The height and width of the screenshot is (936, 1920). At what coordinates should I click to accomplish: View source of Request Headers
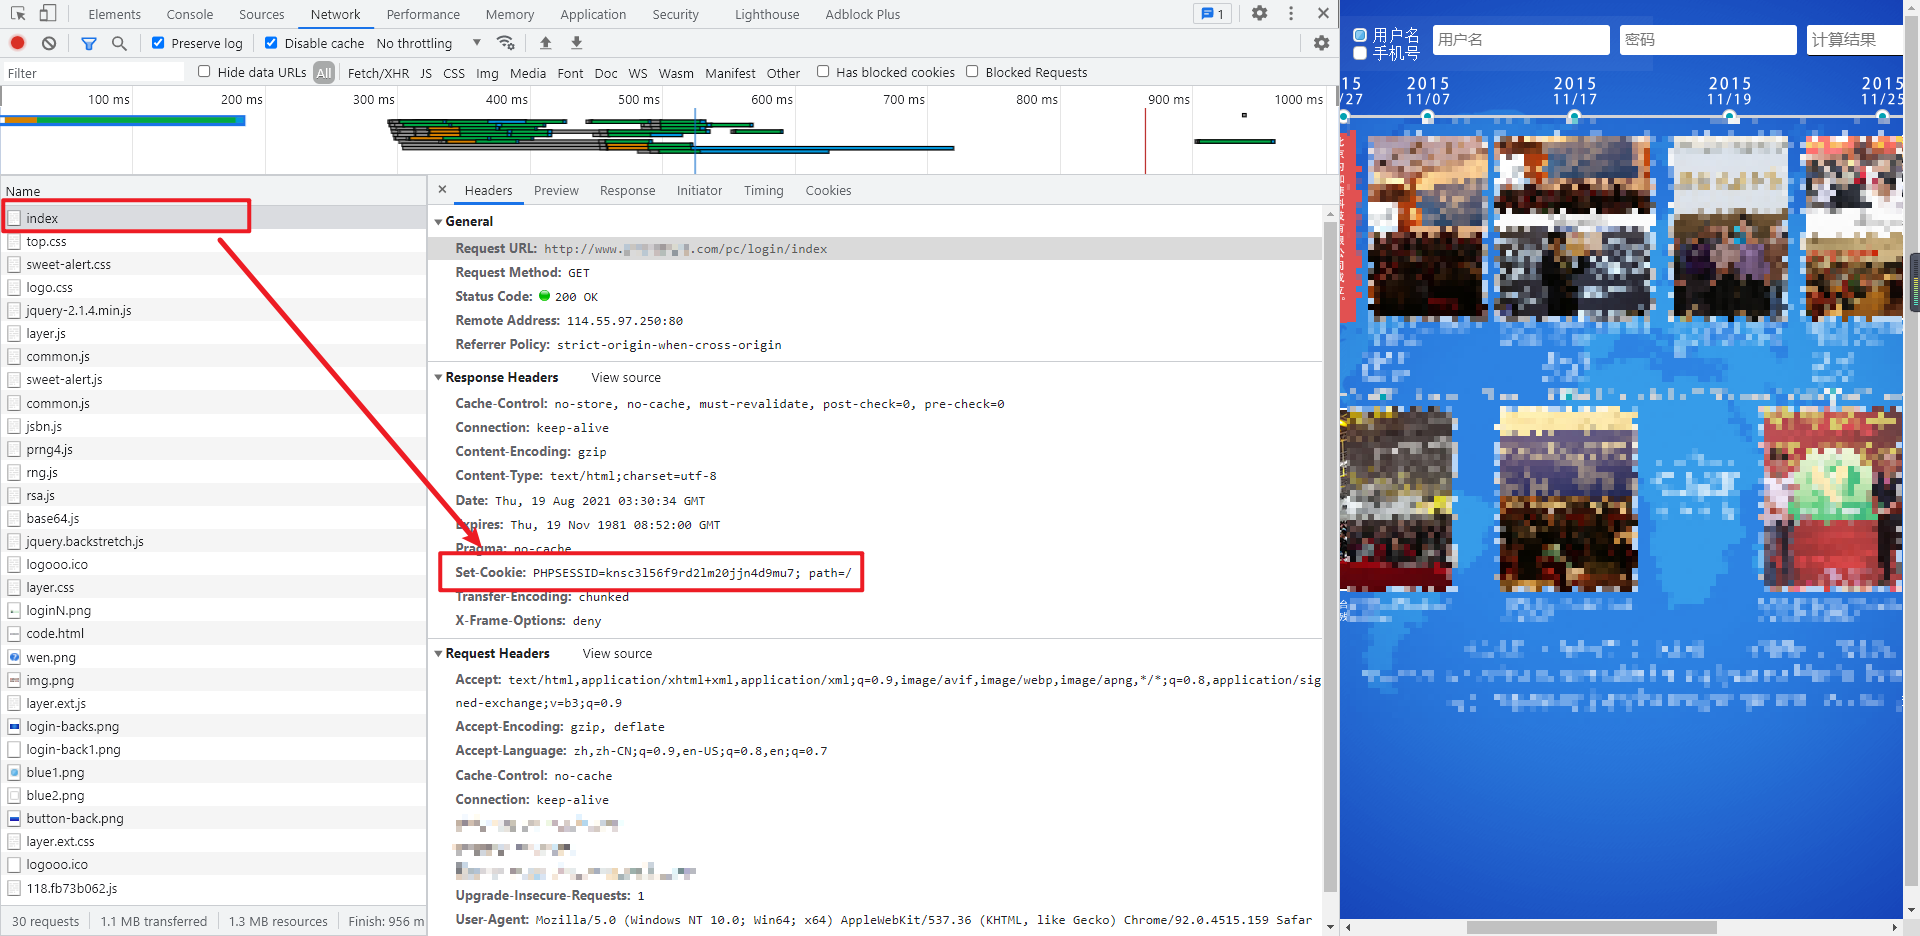617,654
